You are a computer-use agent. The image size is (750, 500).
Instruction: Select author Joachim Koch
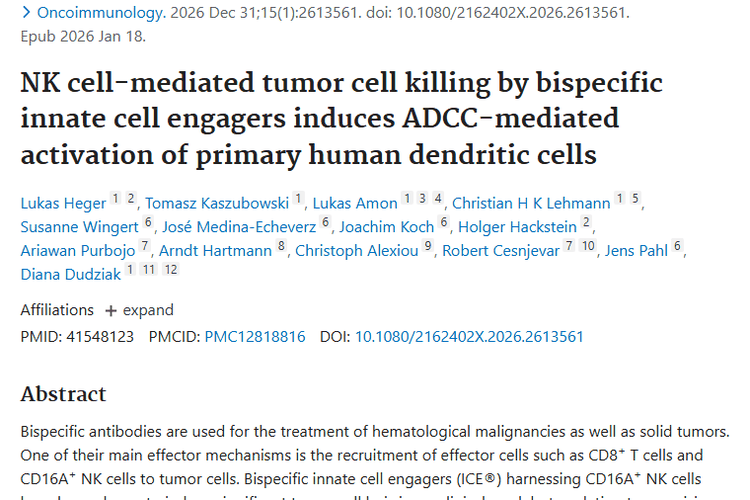point(387,227)
